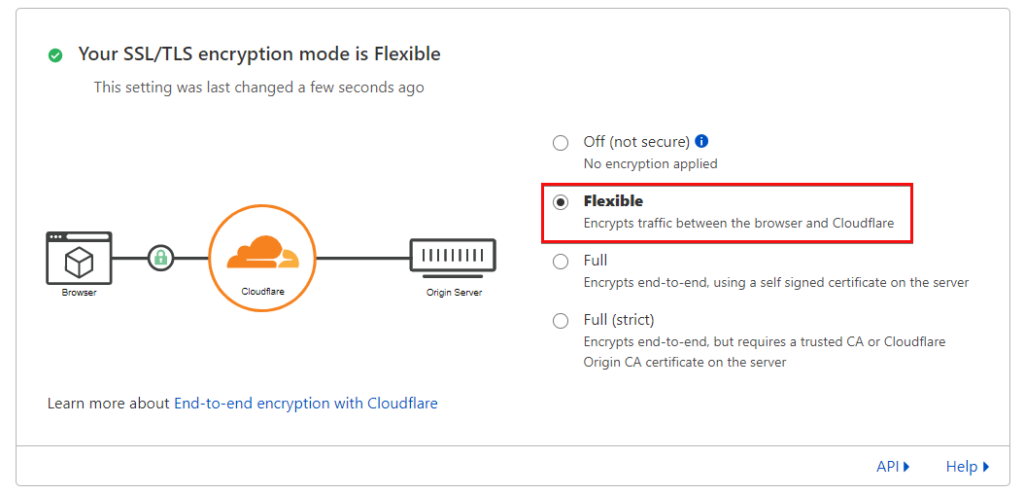Select the Flexible radio button
The image size is (1024, 494).
point(561,202)
